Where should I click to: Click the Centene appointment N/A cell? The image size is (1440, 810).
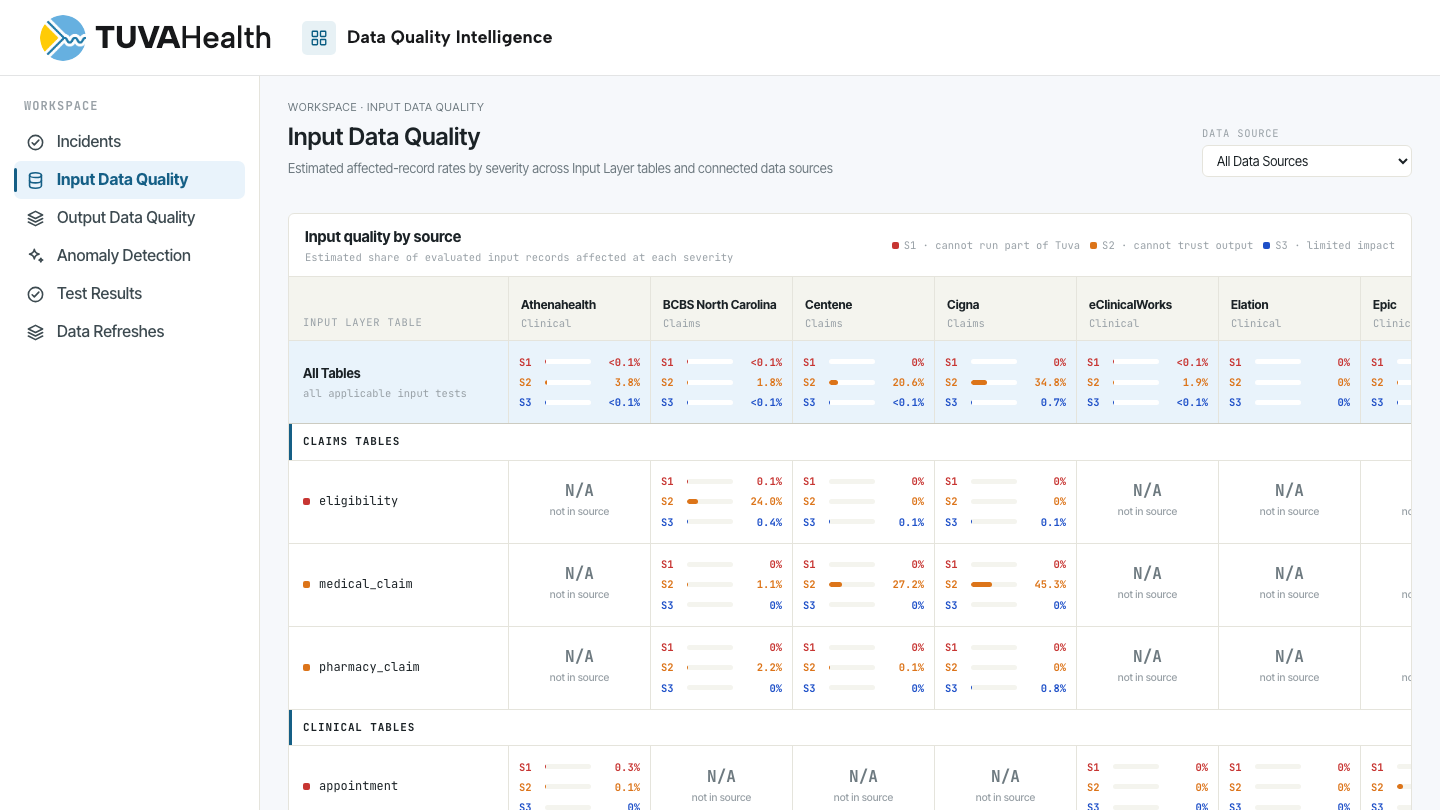click(863, 780)
